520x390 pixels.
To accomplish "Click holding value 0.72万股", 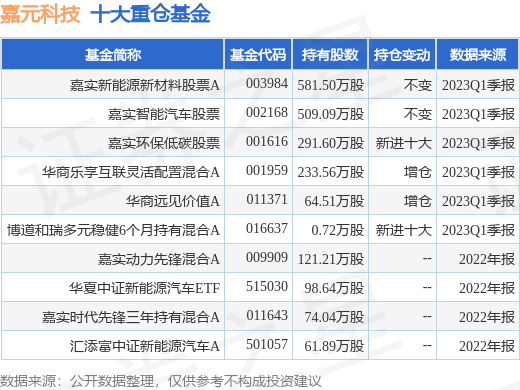I will (337, 230).
